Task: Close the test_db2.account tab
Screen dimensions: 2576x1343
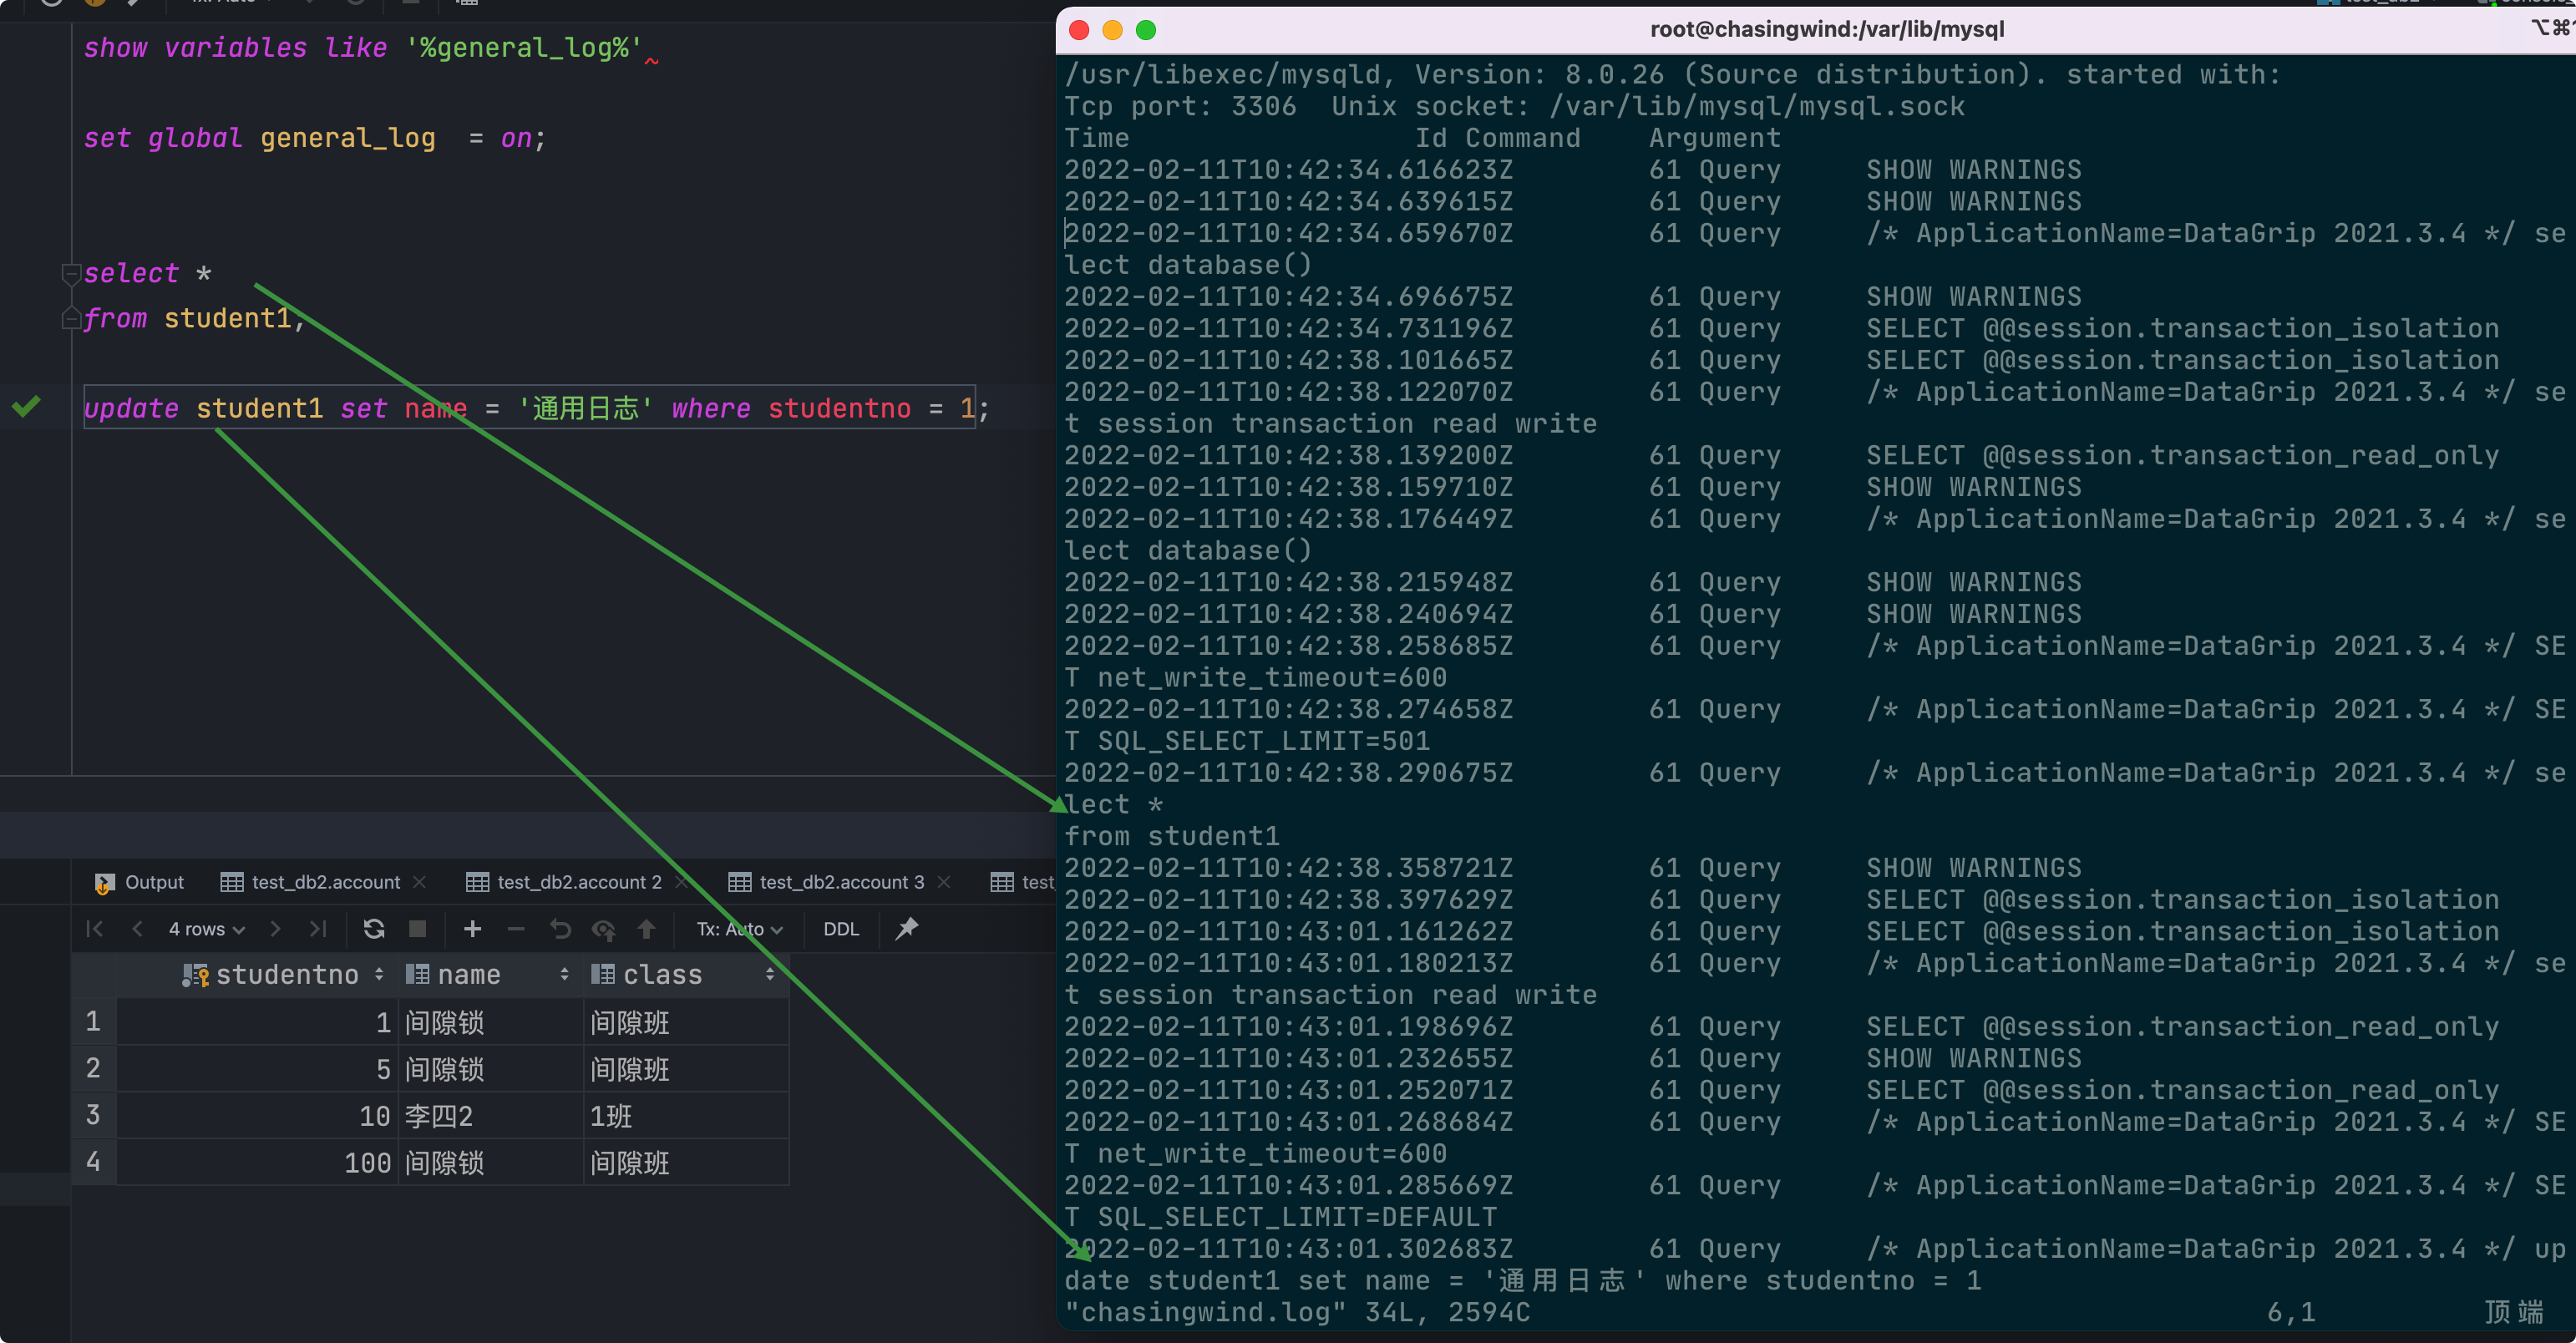Action: click(420, 882)
